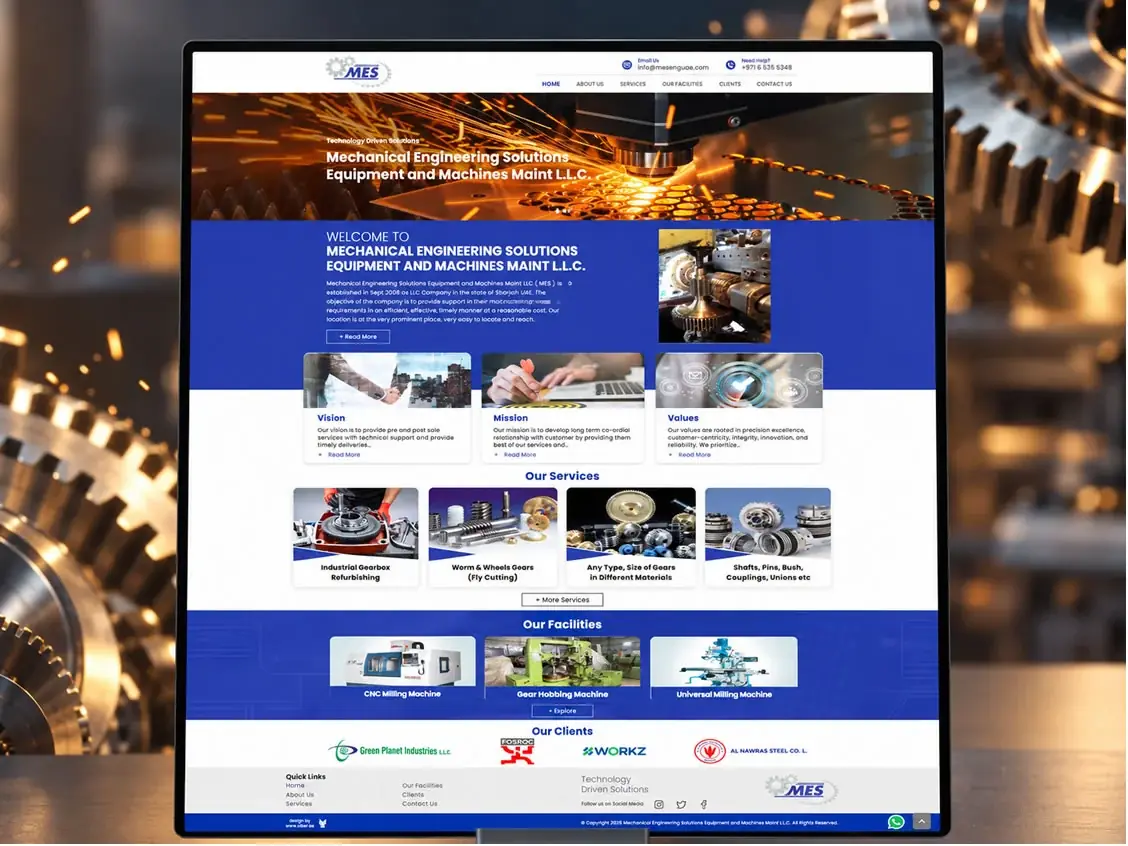Click the Contact Us link in footer
The image size is (1128, 846).
coord(420,804)
